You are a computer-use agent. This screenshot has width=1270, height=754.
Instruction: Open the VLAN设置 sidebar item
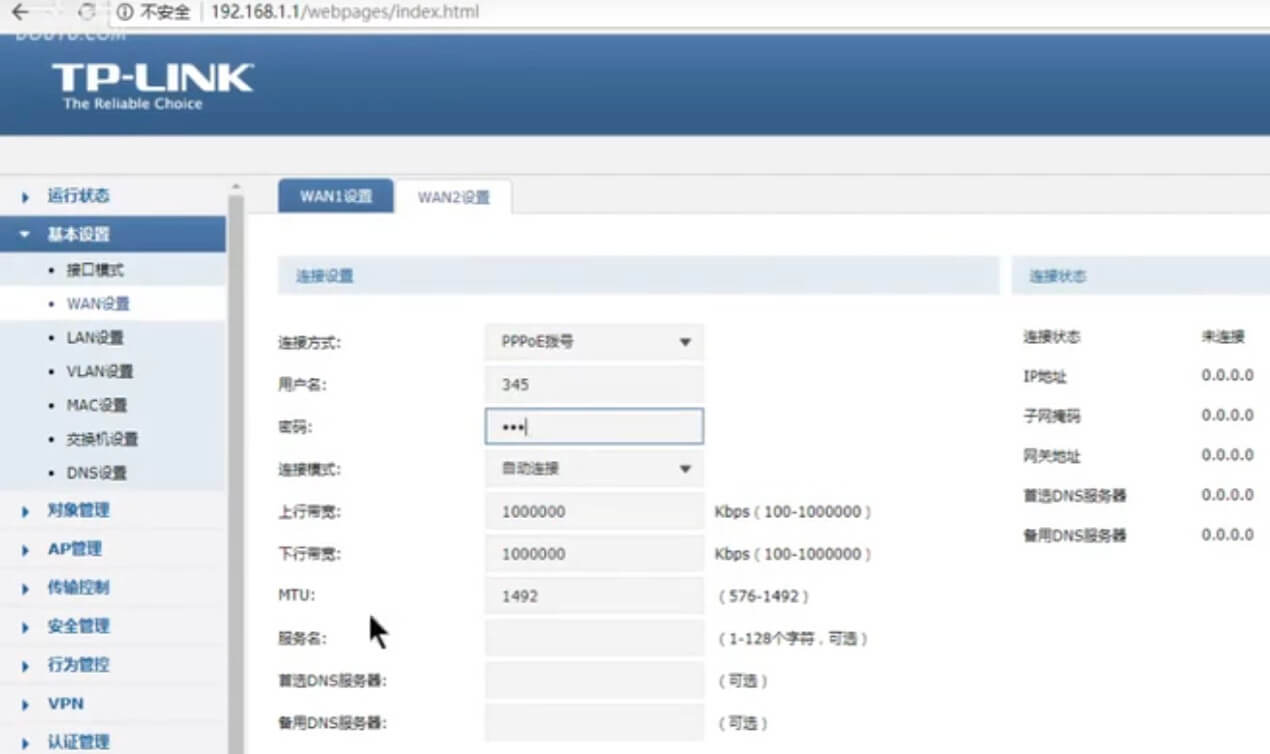(x=99, y=372)
